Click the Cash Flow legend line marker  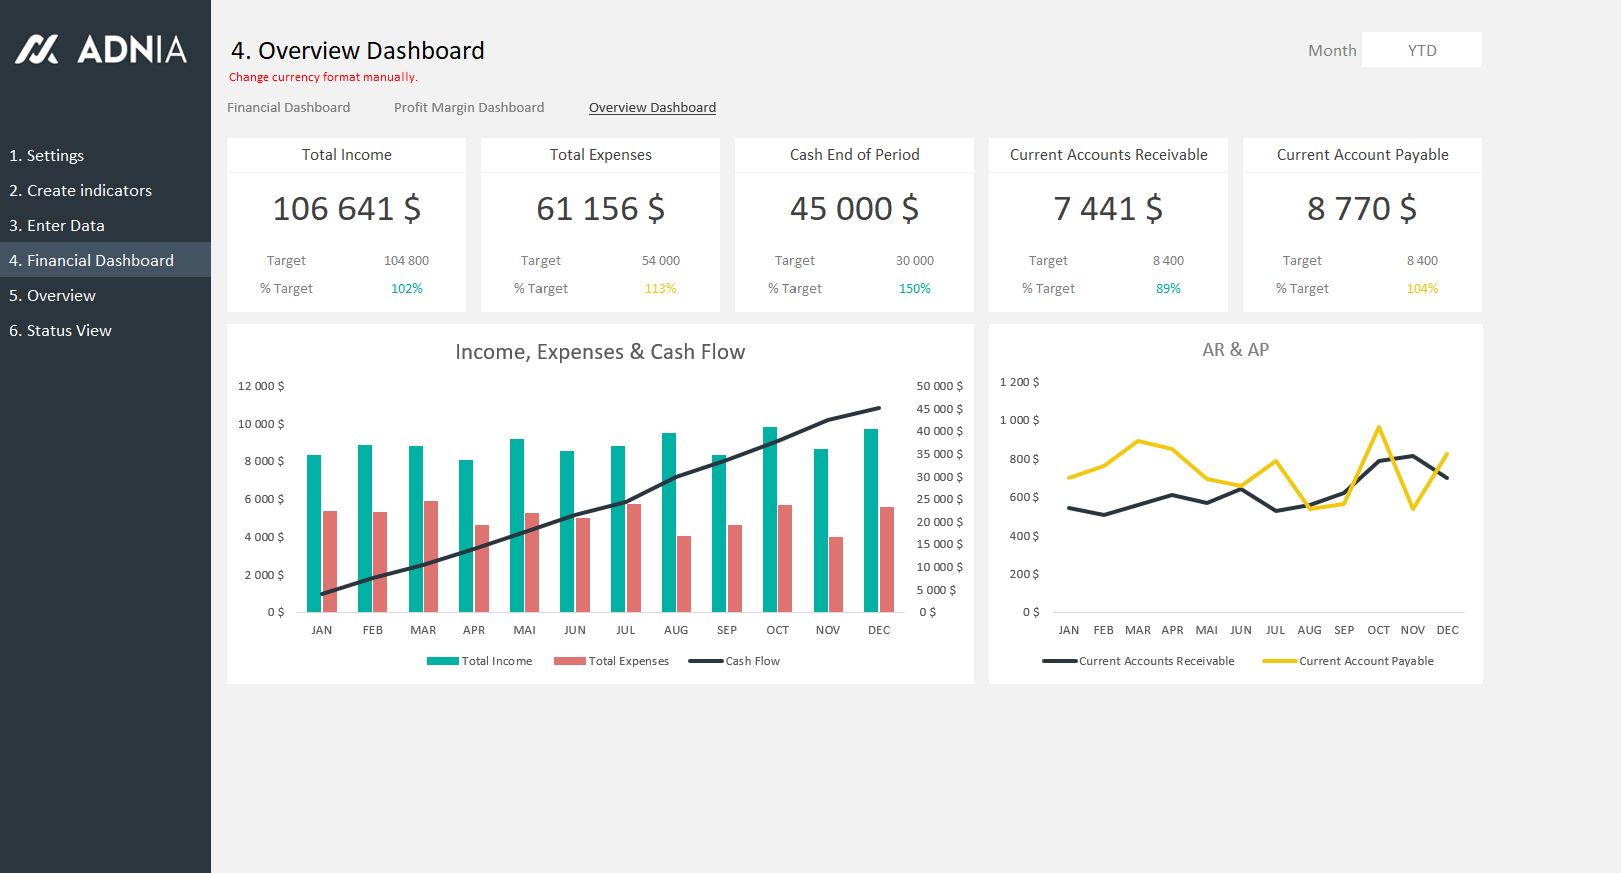coord(705,661)
